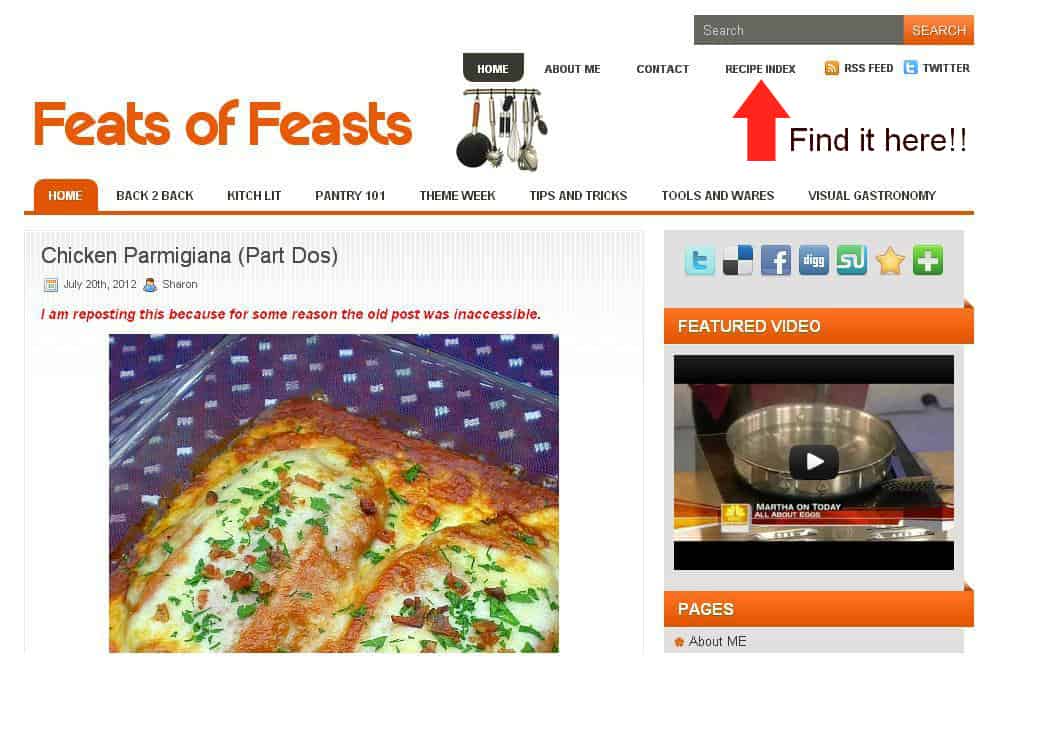Click the StumbleUpon share icon
This screenshot has height=737, width=1051.
click(x=851, y=261)
